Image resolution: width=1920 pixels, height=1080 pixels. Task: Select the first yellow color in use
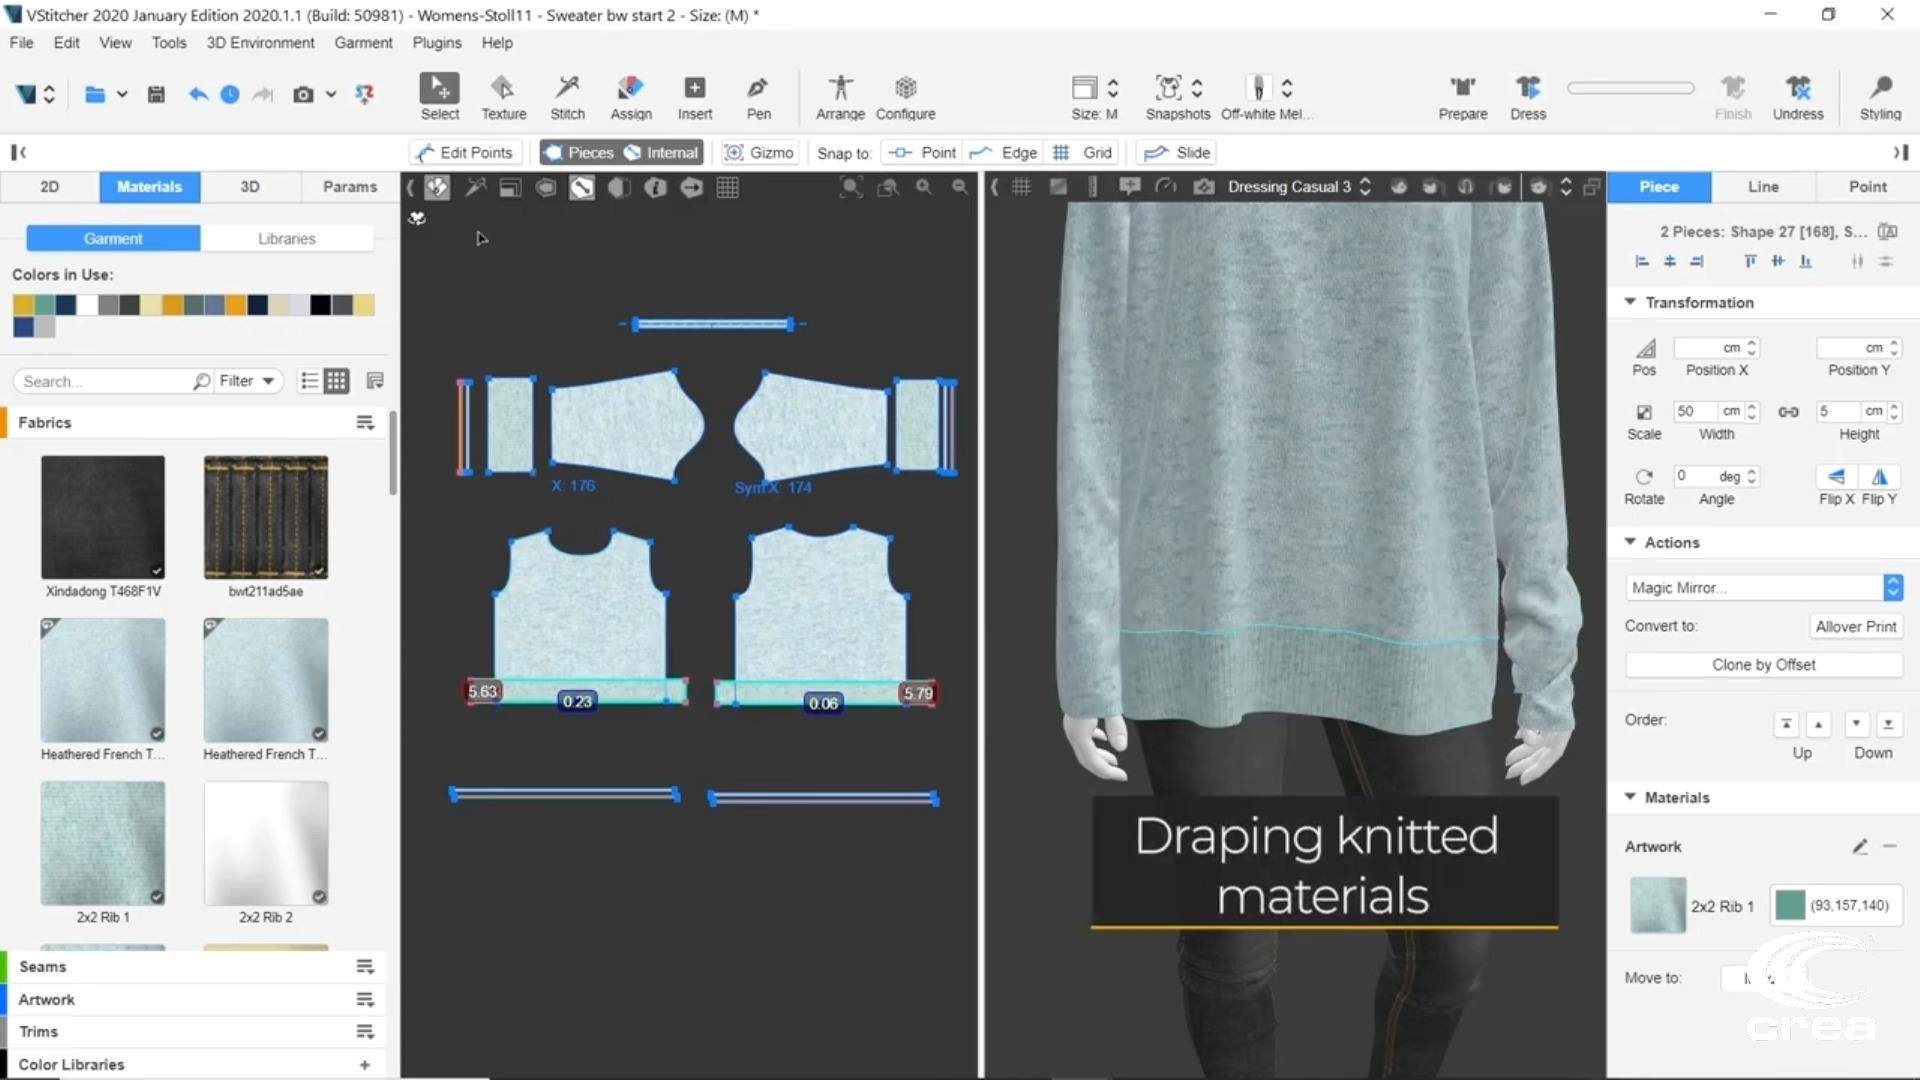[x=23, y=305]
